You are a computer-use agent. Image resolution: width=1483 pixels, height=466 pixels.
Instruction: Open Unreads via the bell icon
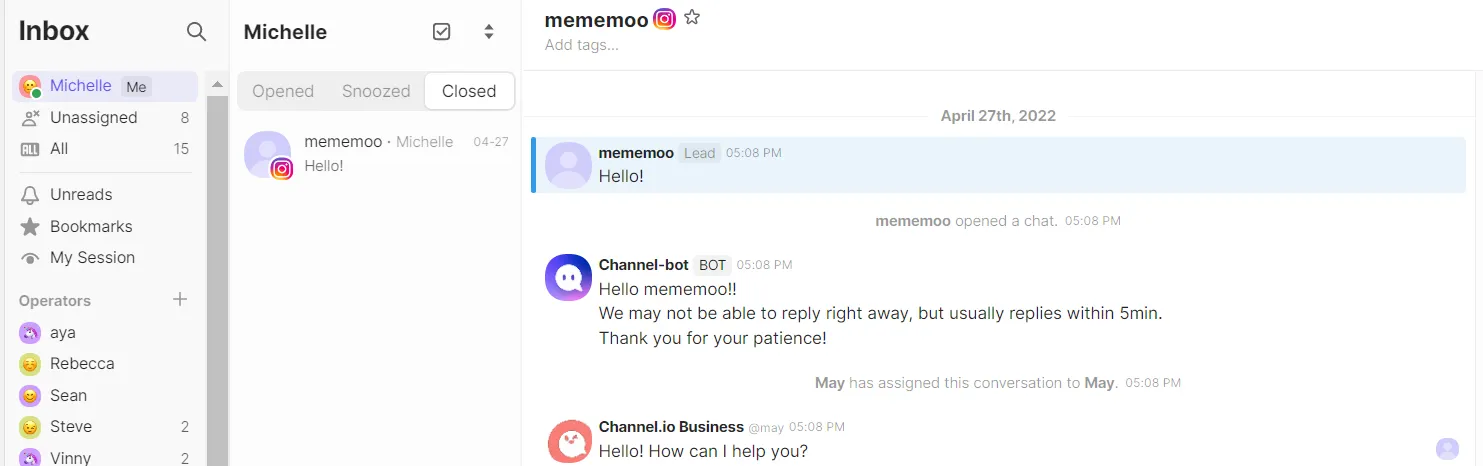[x=31, y=195]
